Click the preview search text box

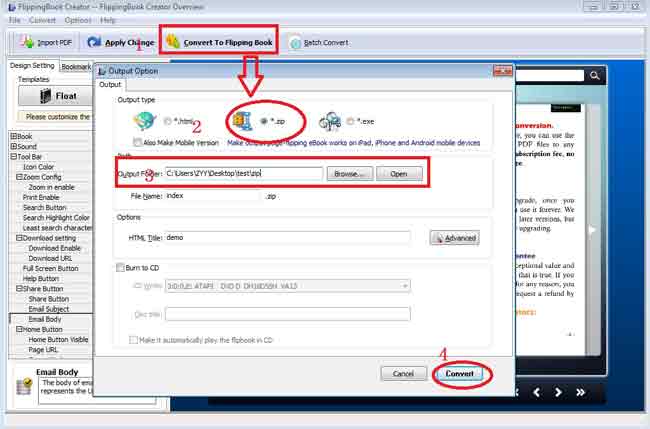tap(549, 75)
